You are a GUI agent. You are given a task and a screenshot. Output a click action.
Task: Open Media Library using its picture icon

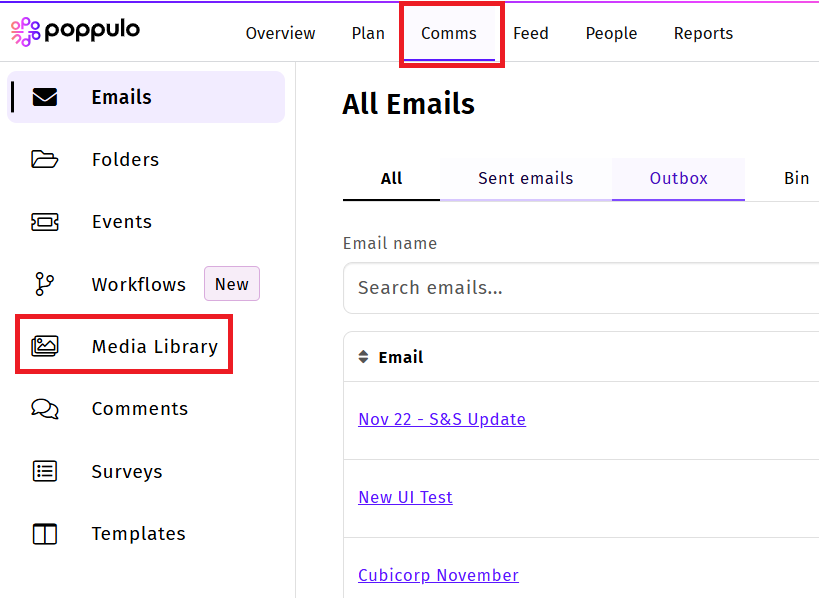click(x=45, y=346)
